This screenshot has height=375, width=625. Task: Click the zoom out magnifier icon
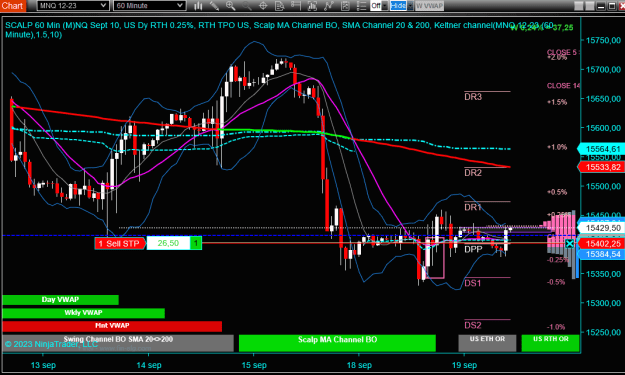(x=247, y=6)
